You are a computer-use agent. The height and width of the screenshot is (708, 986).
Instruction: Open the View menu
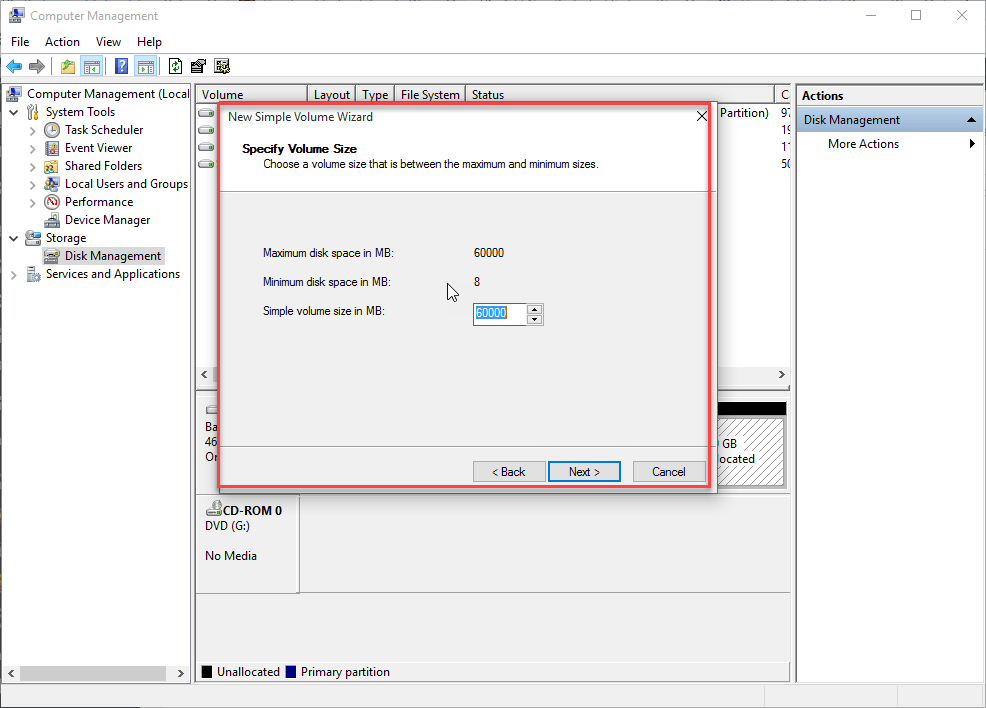tap(108, 42)
